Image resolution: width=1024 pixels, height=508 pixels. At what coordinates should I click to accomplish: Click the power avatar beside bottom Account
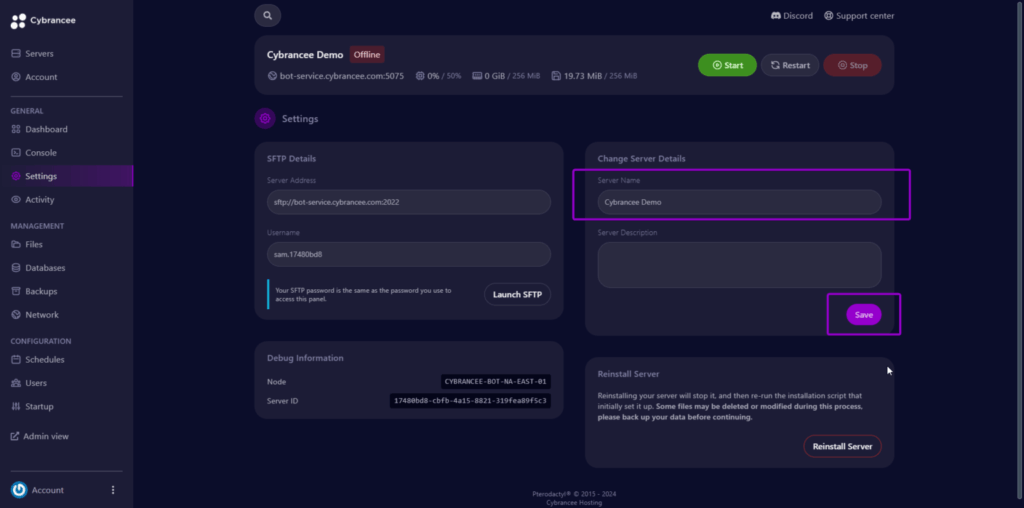click(19, 490)
